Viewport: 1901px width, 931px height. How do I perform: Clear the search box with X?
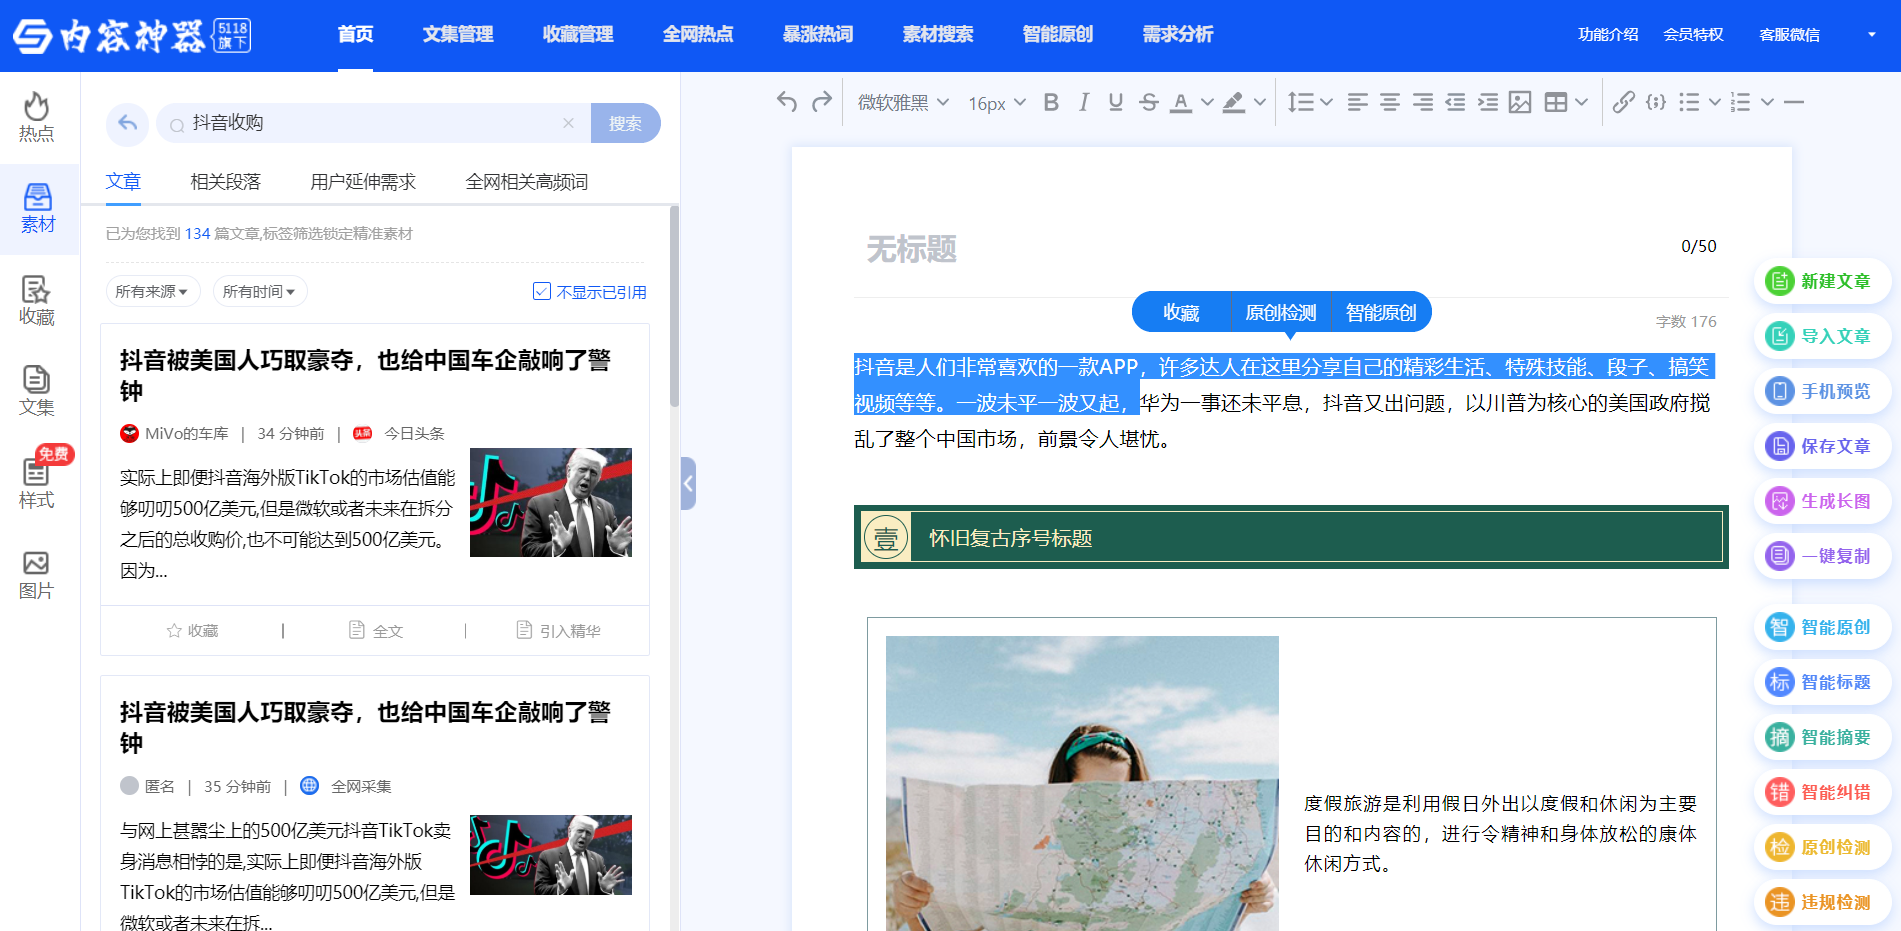568,123
